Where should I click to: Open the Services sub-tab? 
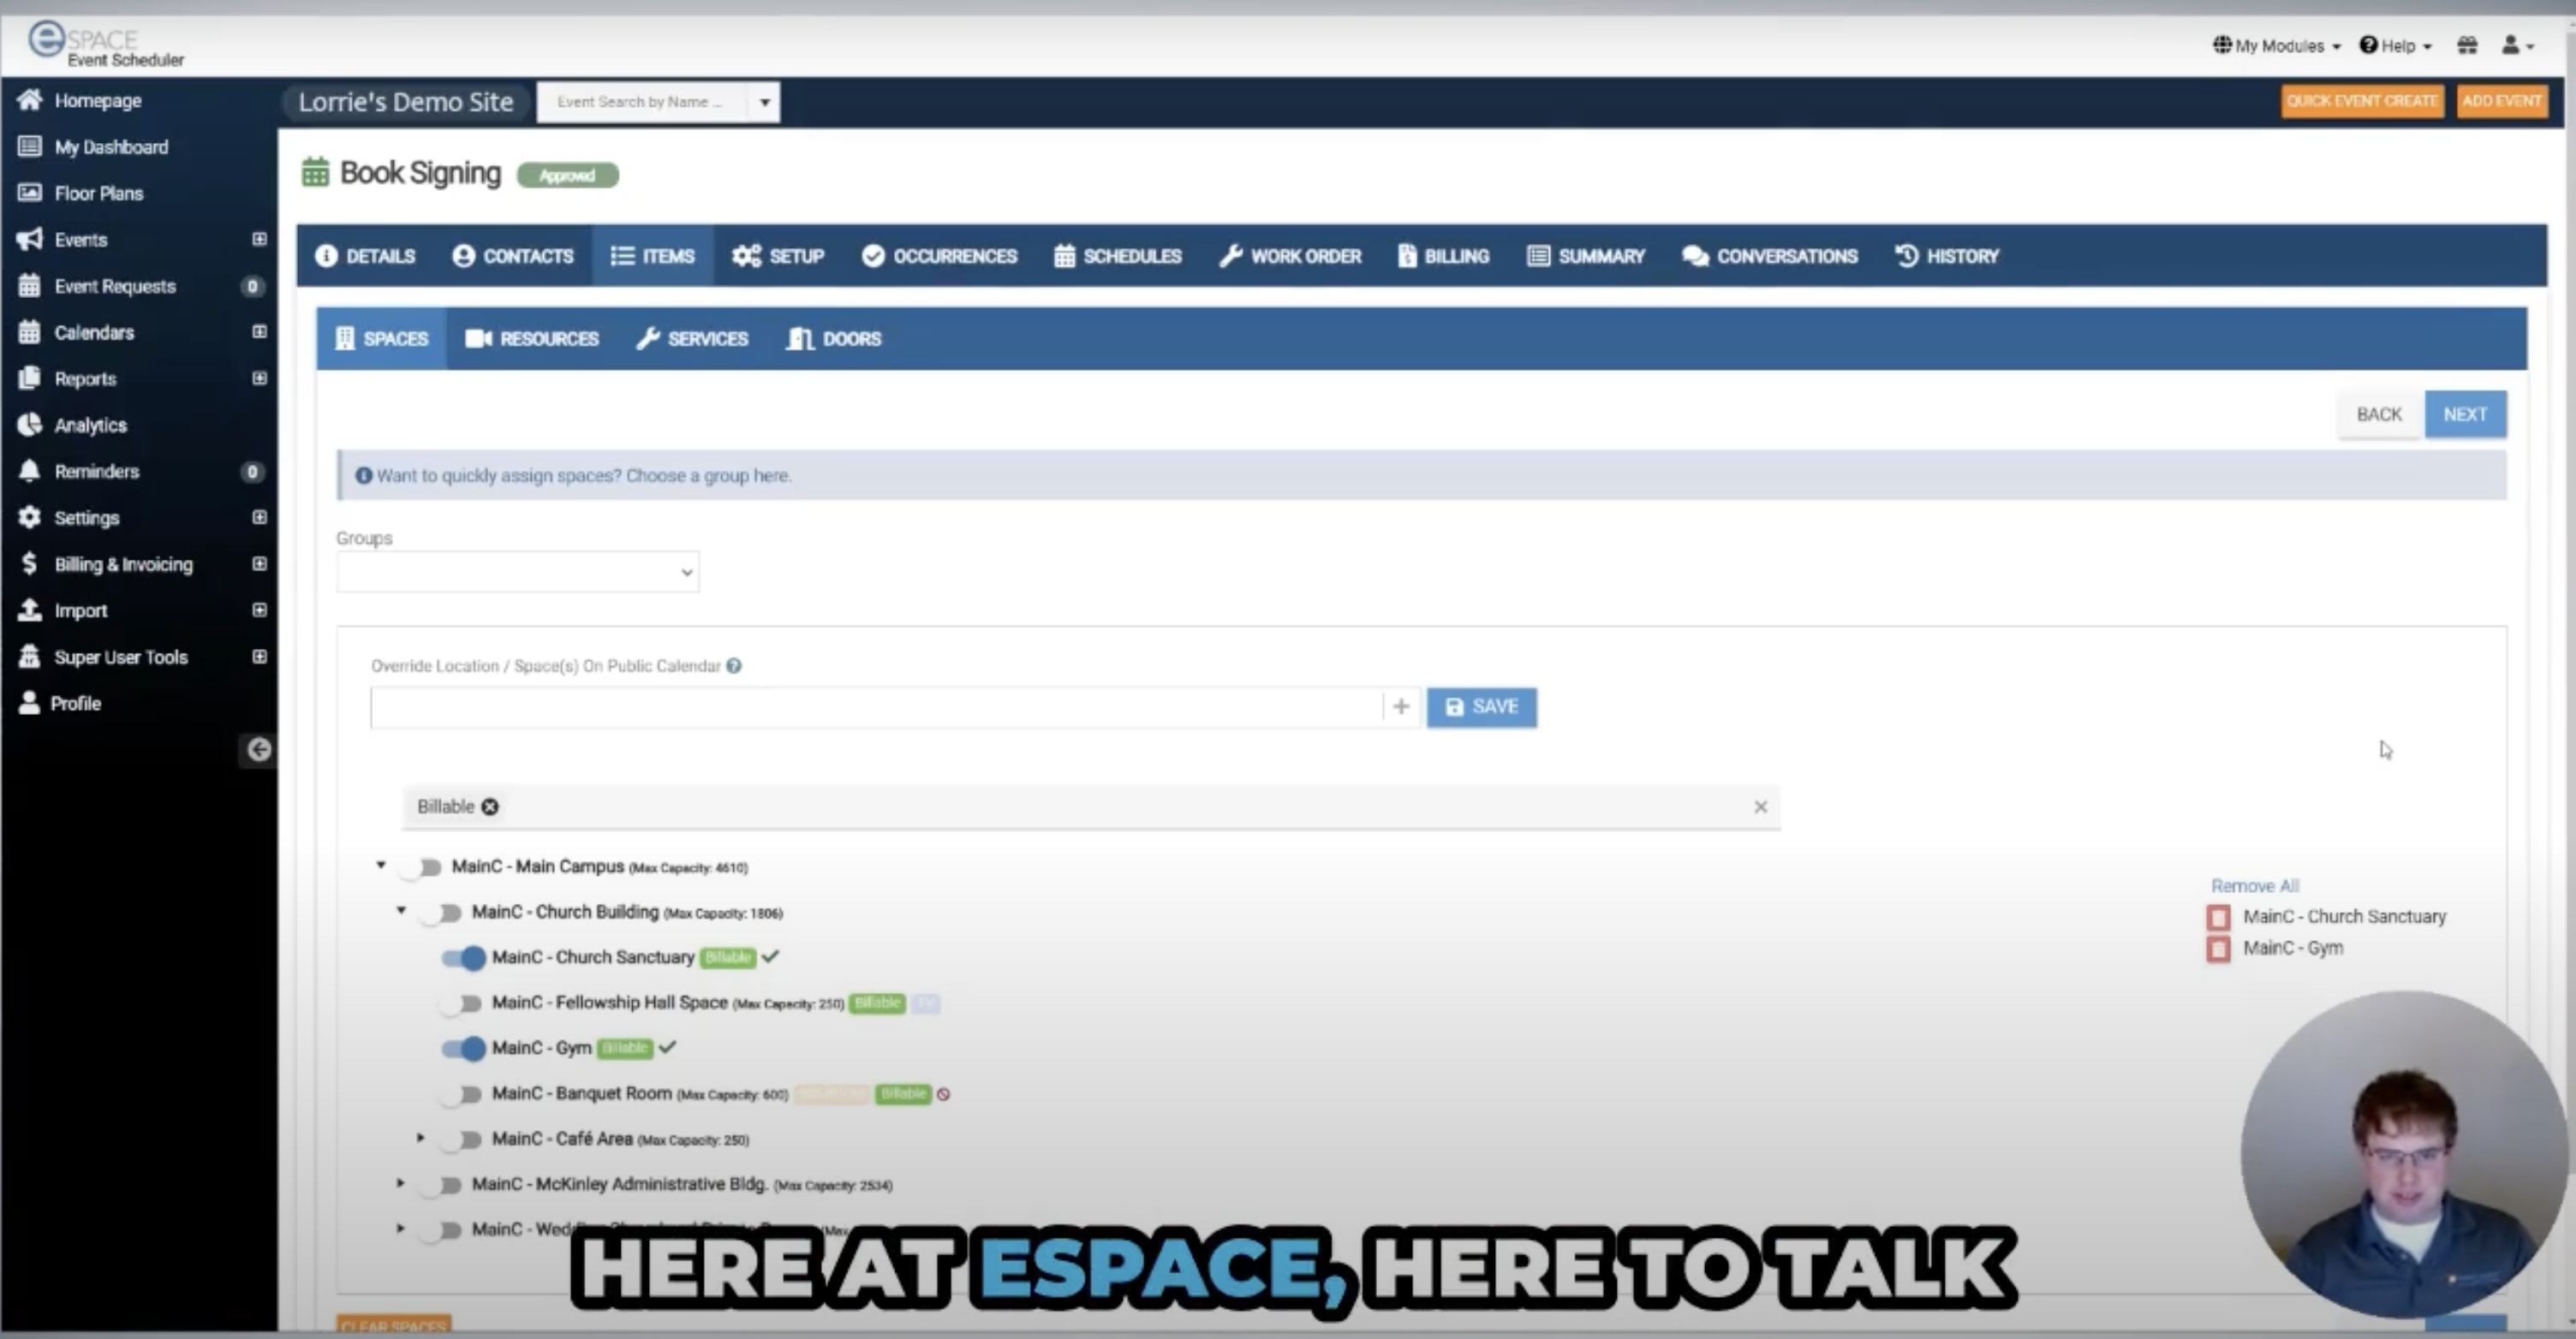(692, 339)
